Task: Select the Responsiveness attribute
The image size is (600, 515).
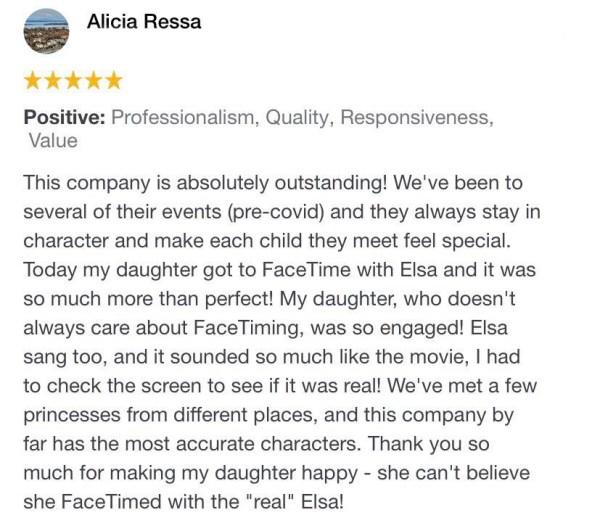Action: tap(416, 117)
